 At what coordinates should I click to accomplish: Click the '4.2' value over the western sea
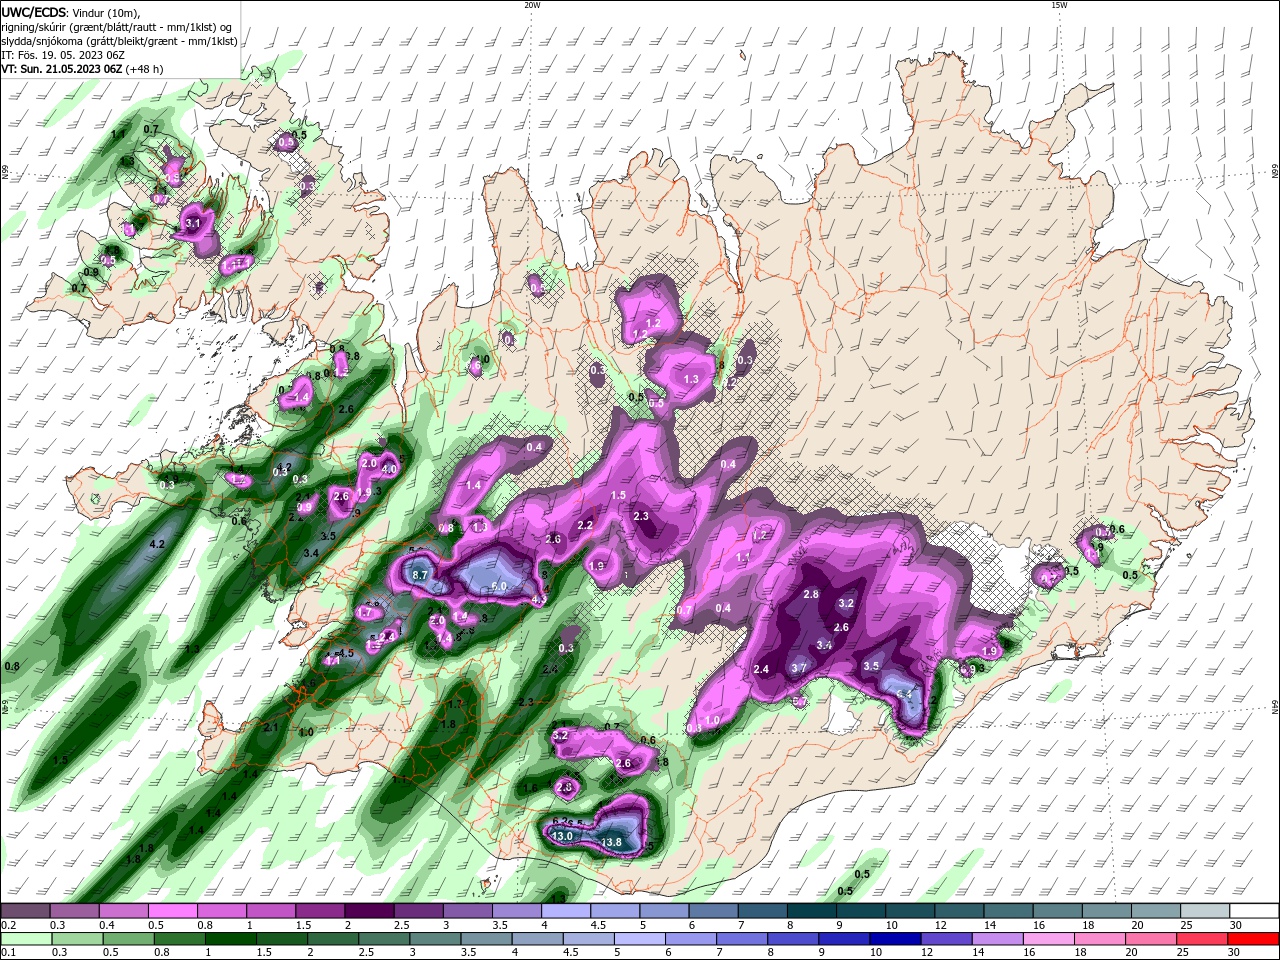[156, 544]
